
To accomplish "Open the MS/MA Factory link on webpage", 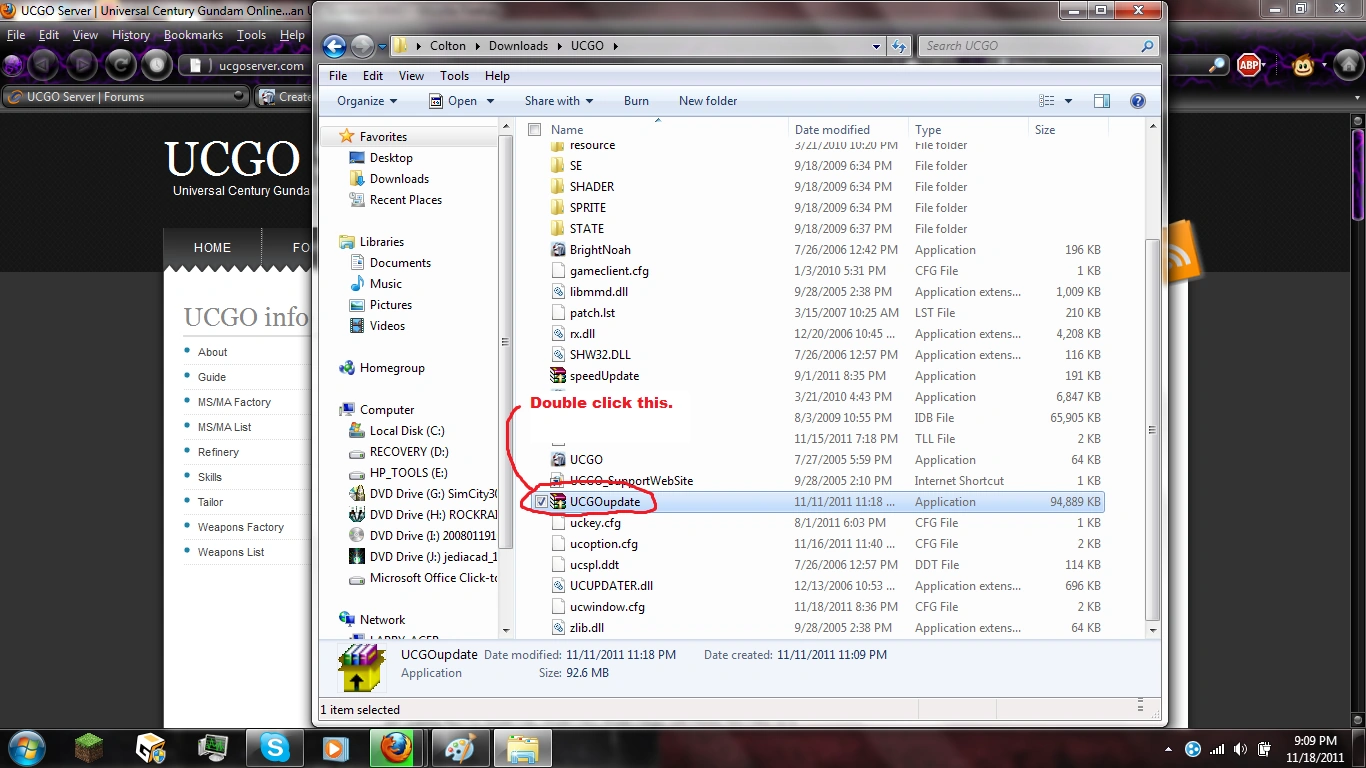I will click(x=234, y=402).
